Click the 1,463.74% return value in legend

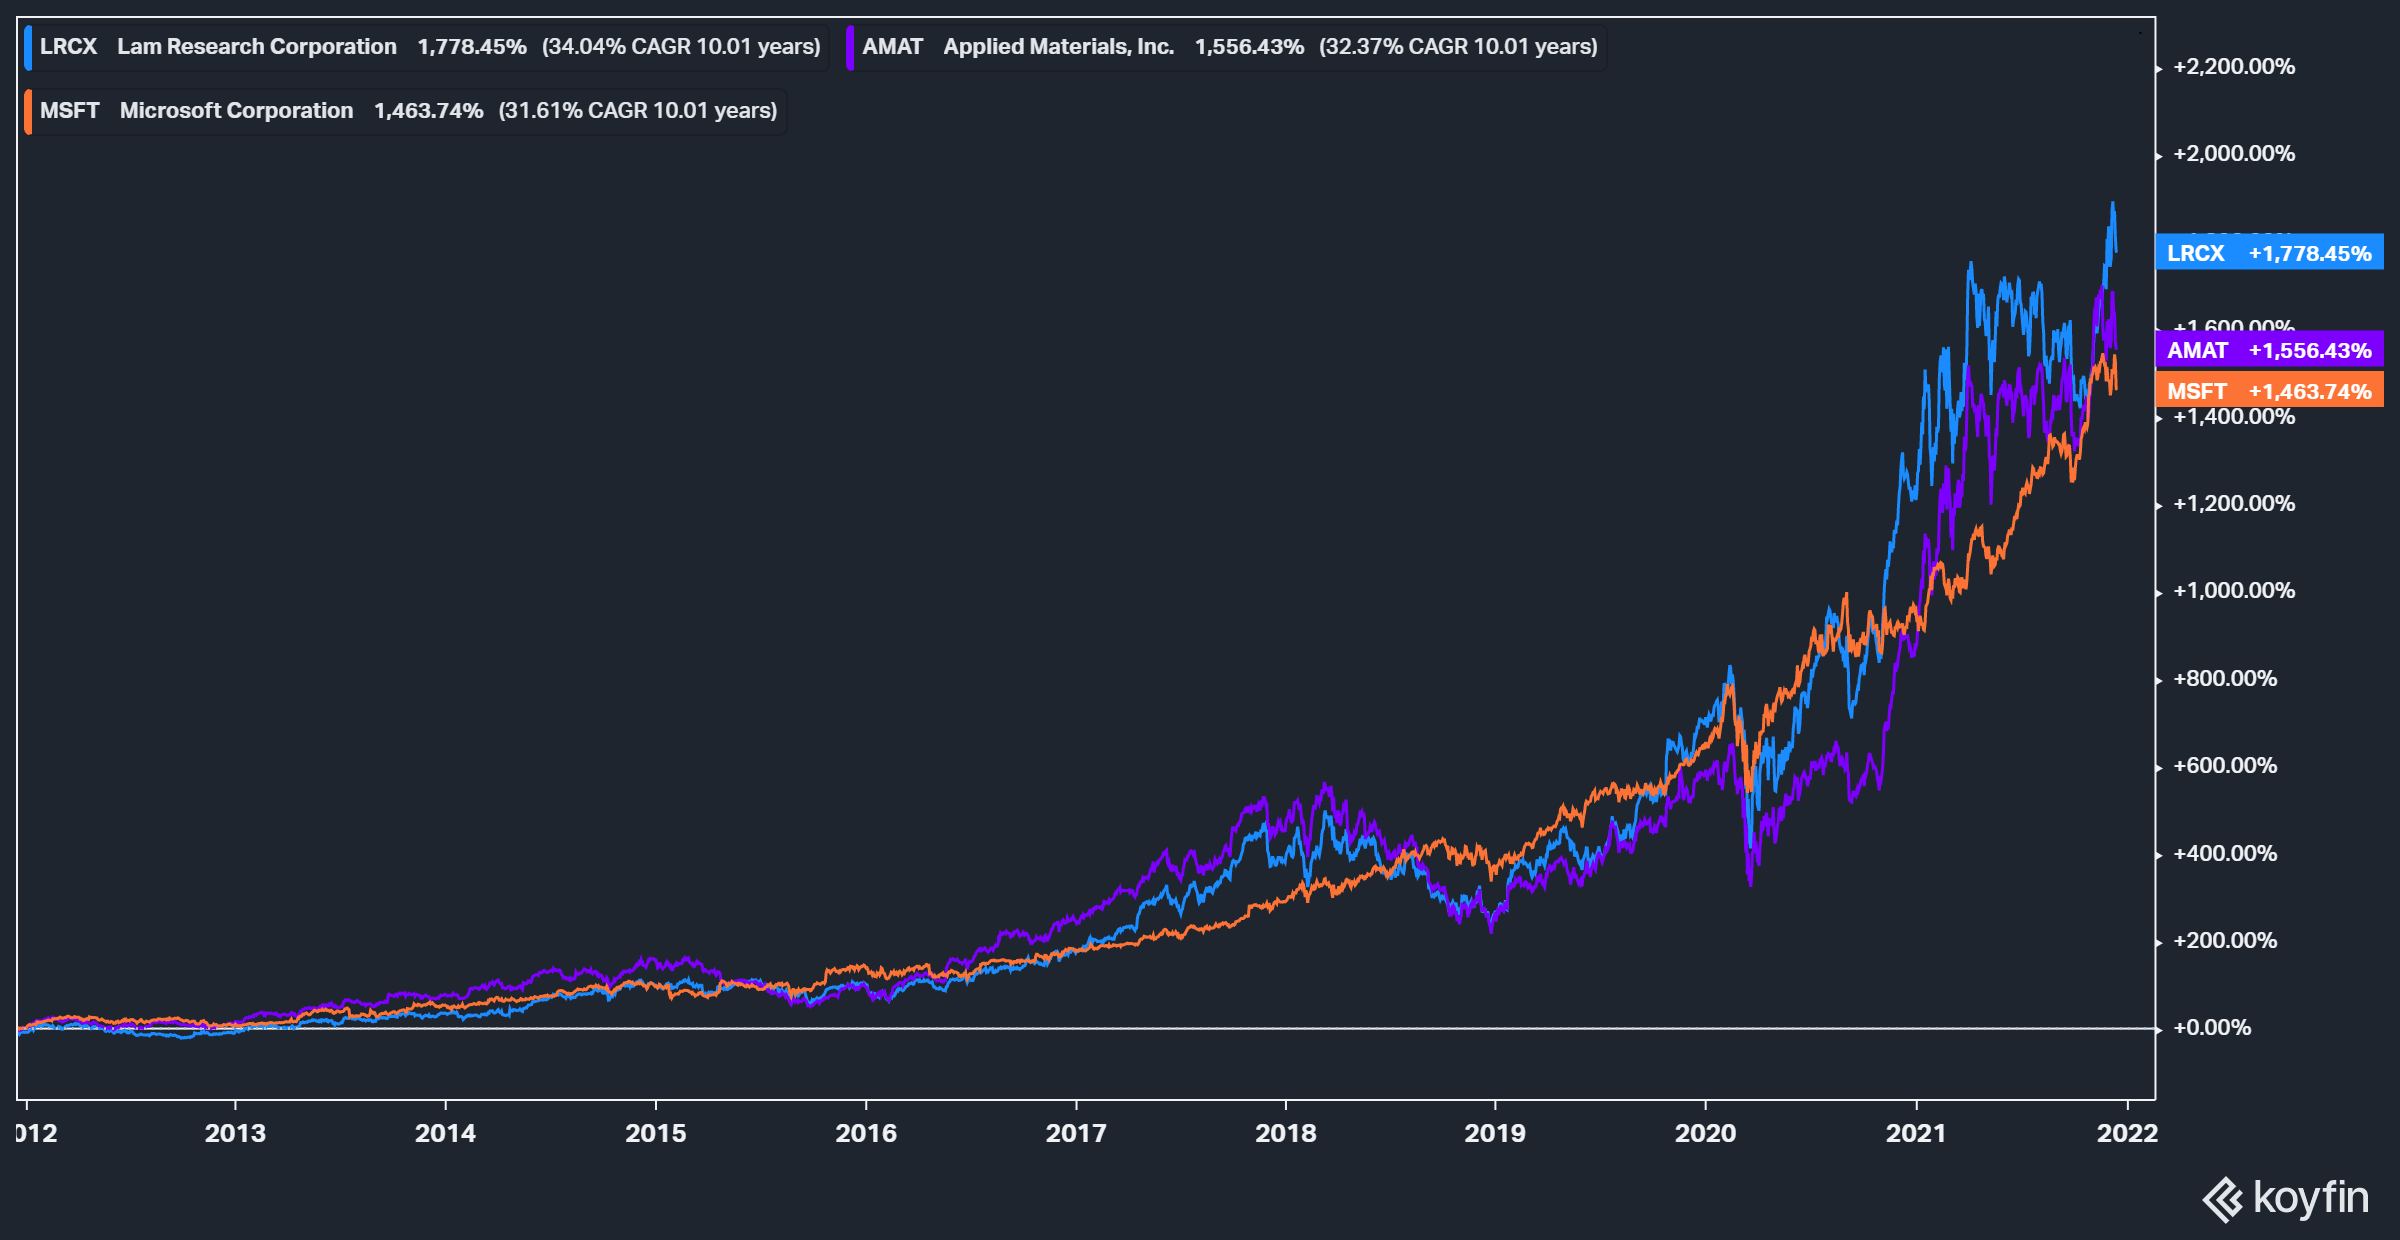(x=429, y=111)
